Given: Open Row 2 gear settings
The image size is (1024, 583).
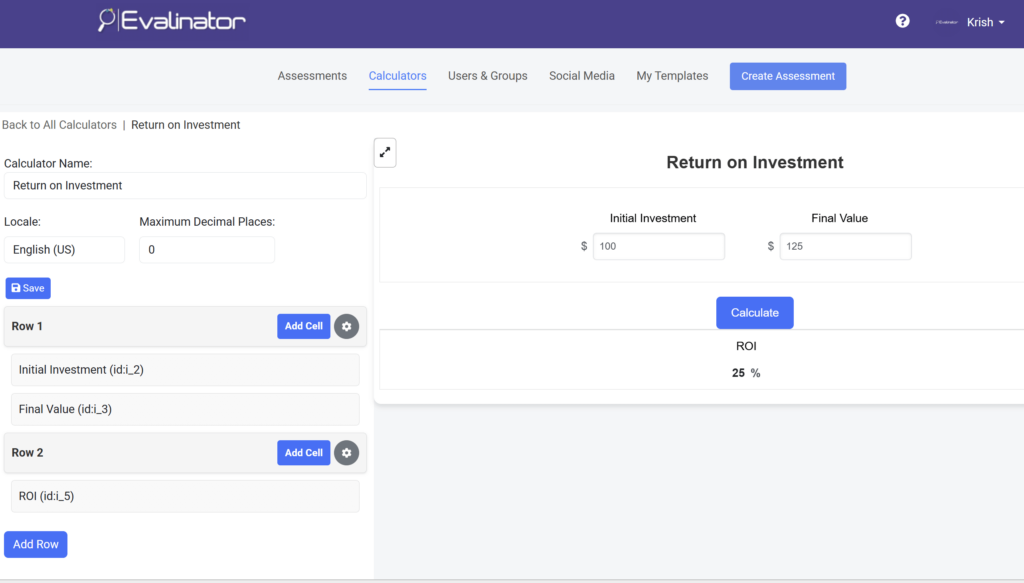Looking at the screenshot, I should pos(346,453).
